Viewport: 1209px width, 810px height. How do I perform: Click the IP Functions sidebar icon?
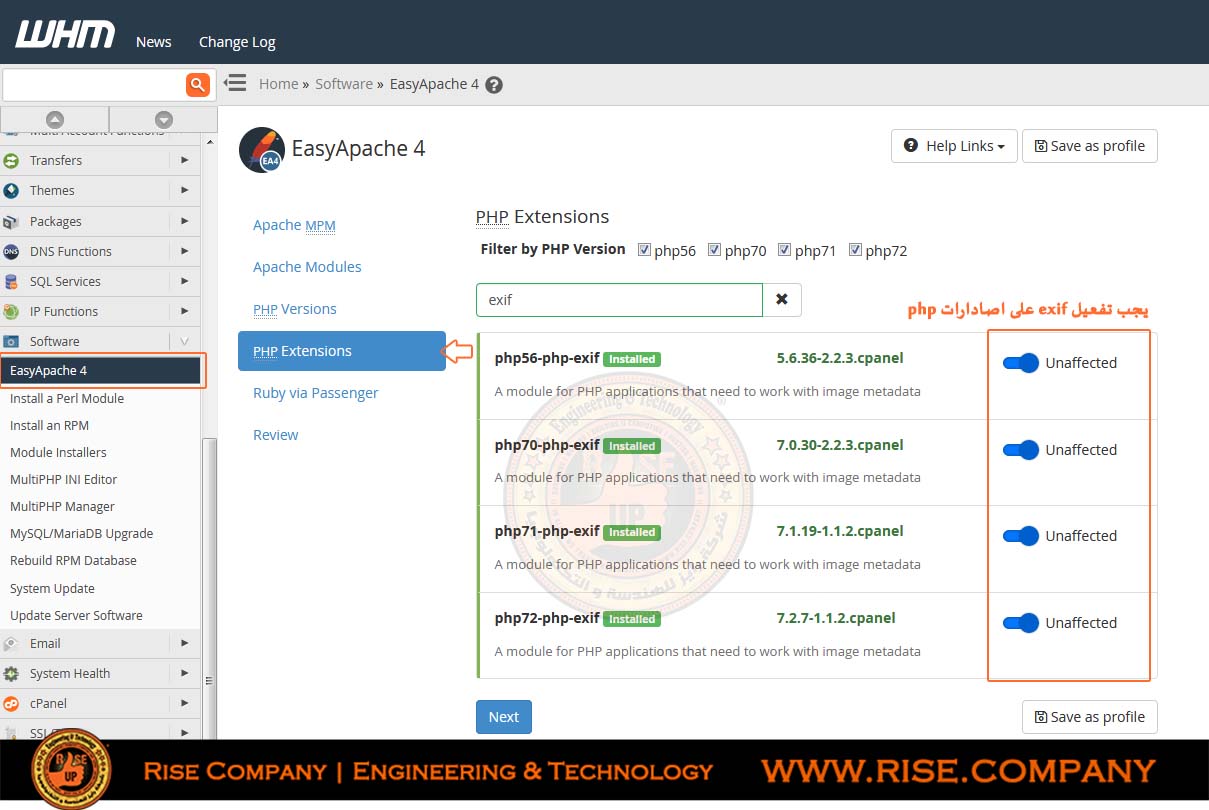[x=12, y=311]
